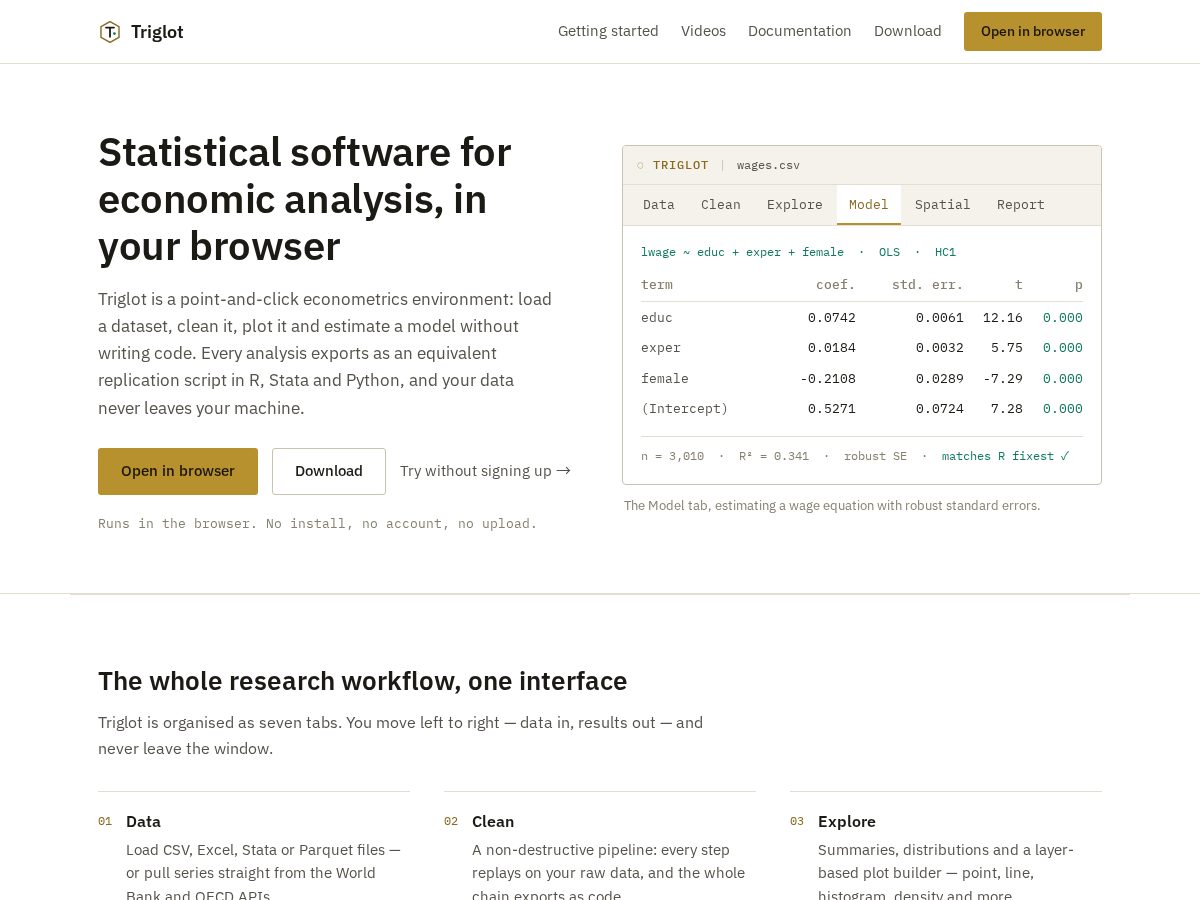Click the female row term

(665, 379)
